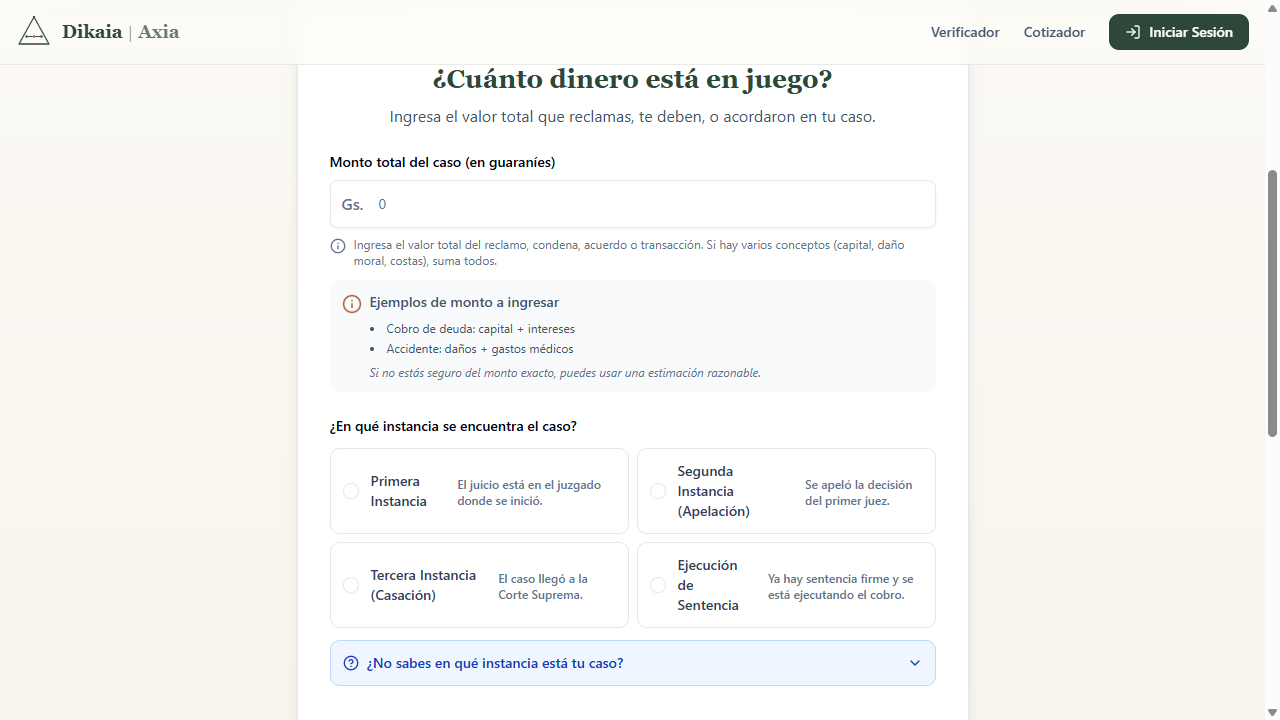Click the 'Accidente: daños + gastos médicos' bullet
This screenshot has width=1280, height=720.
coord(480,349)
